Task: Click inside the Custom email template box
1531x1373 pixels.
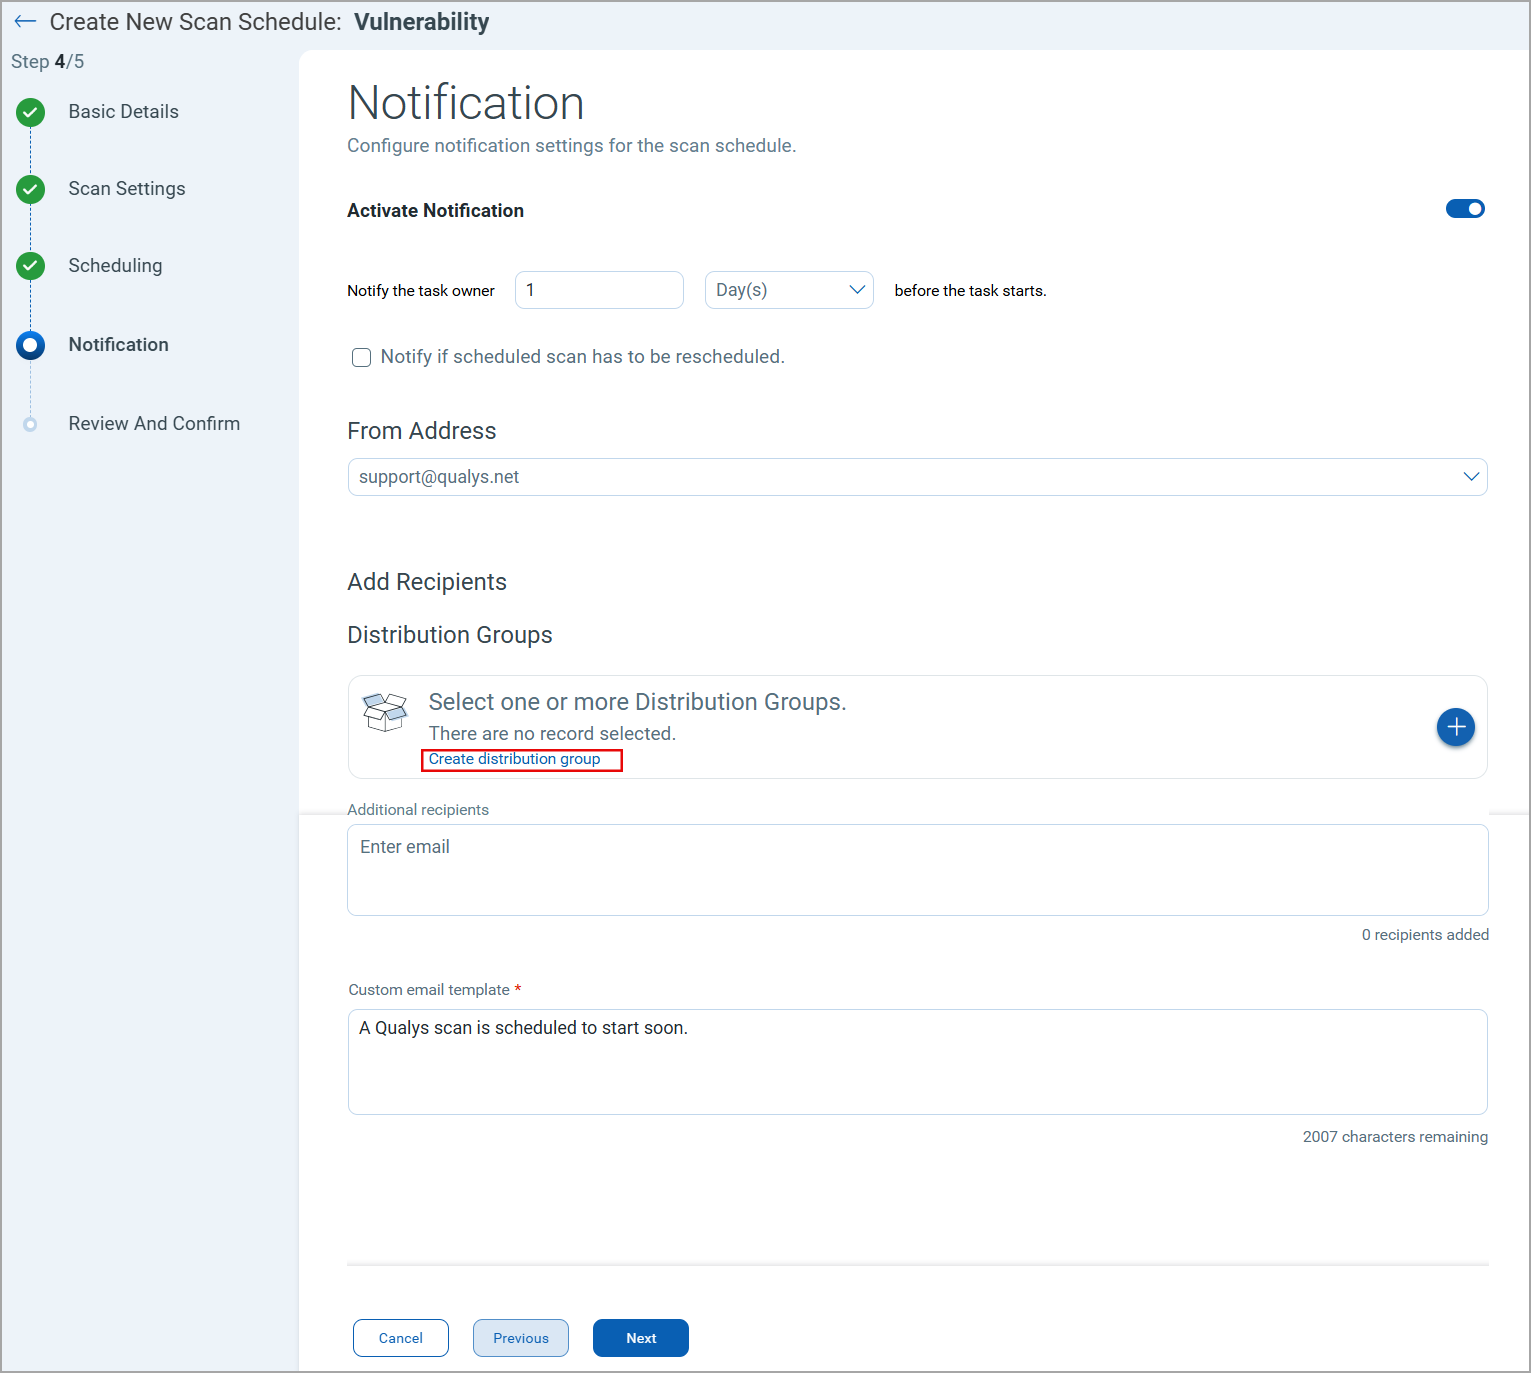Action: click(x=916, y=1060)
